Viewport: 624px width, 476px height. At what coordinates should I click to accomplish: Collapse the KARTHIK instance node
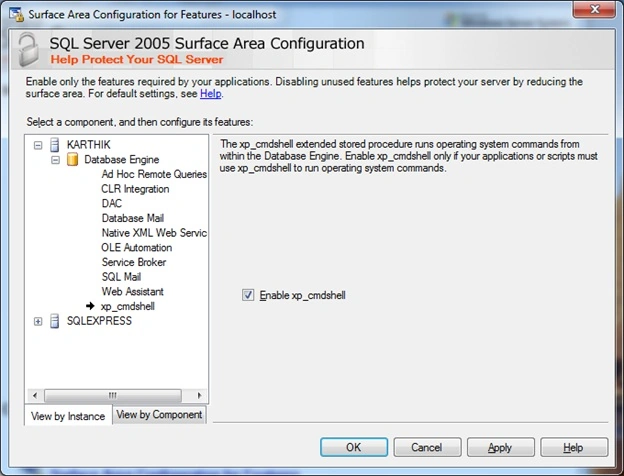click(38, 145)
